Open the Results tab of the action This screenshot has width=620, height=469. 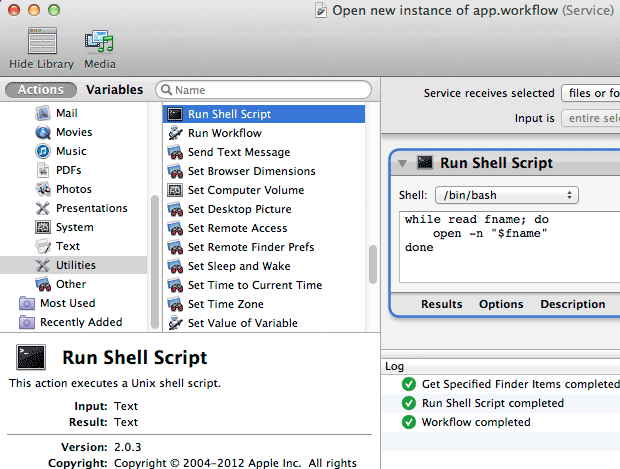tap(441, 304)
